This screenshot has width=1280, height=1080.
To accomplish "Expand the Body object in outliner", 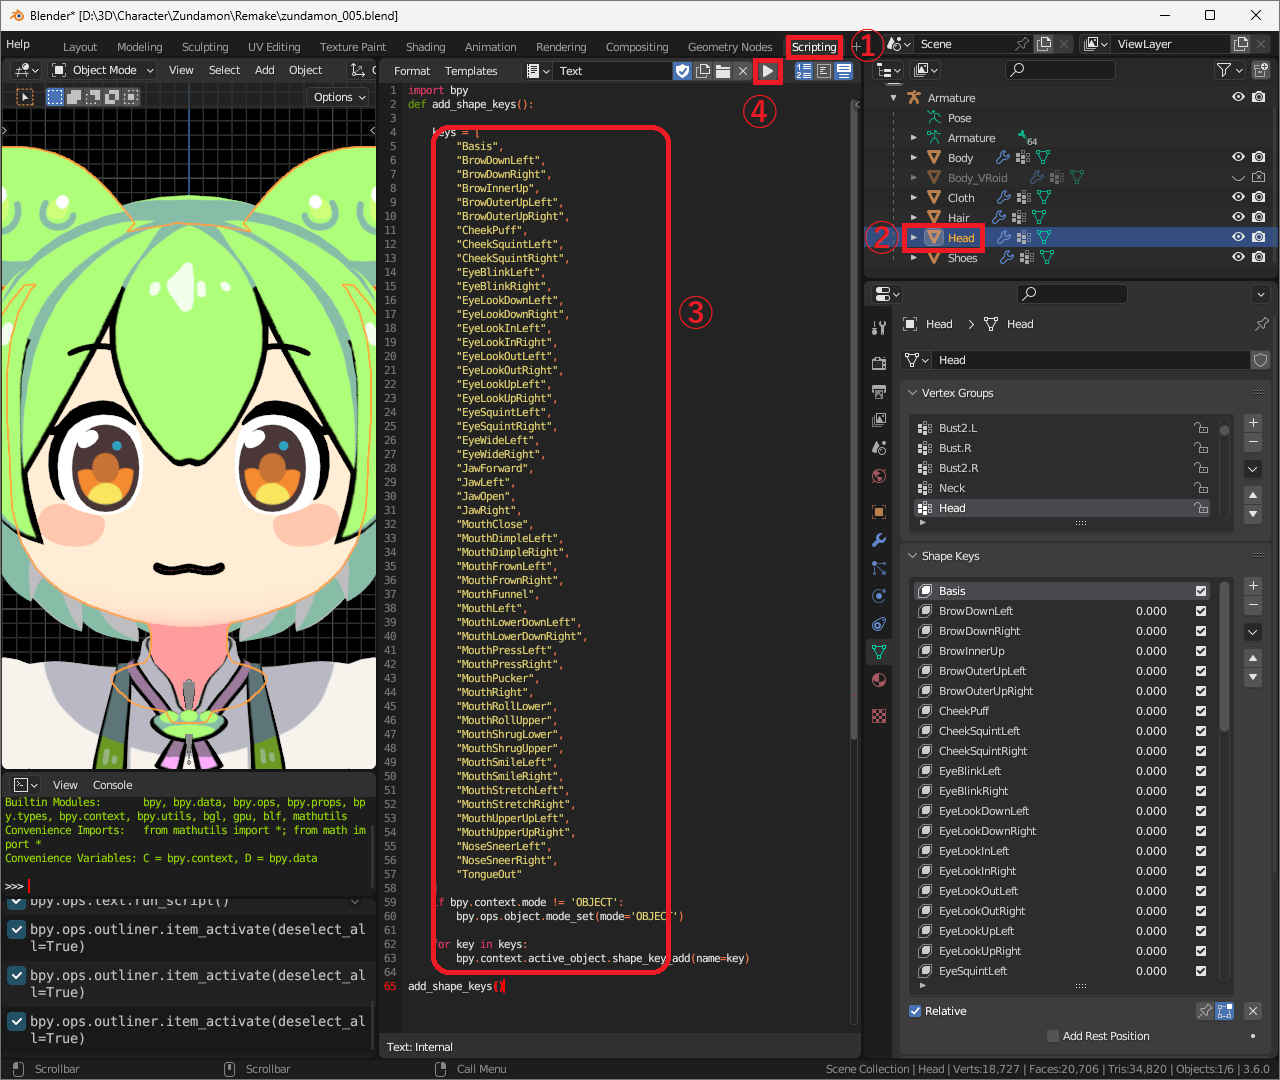I will click(914, 158).
